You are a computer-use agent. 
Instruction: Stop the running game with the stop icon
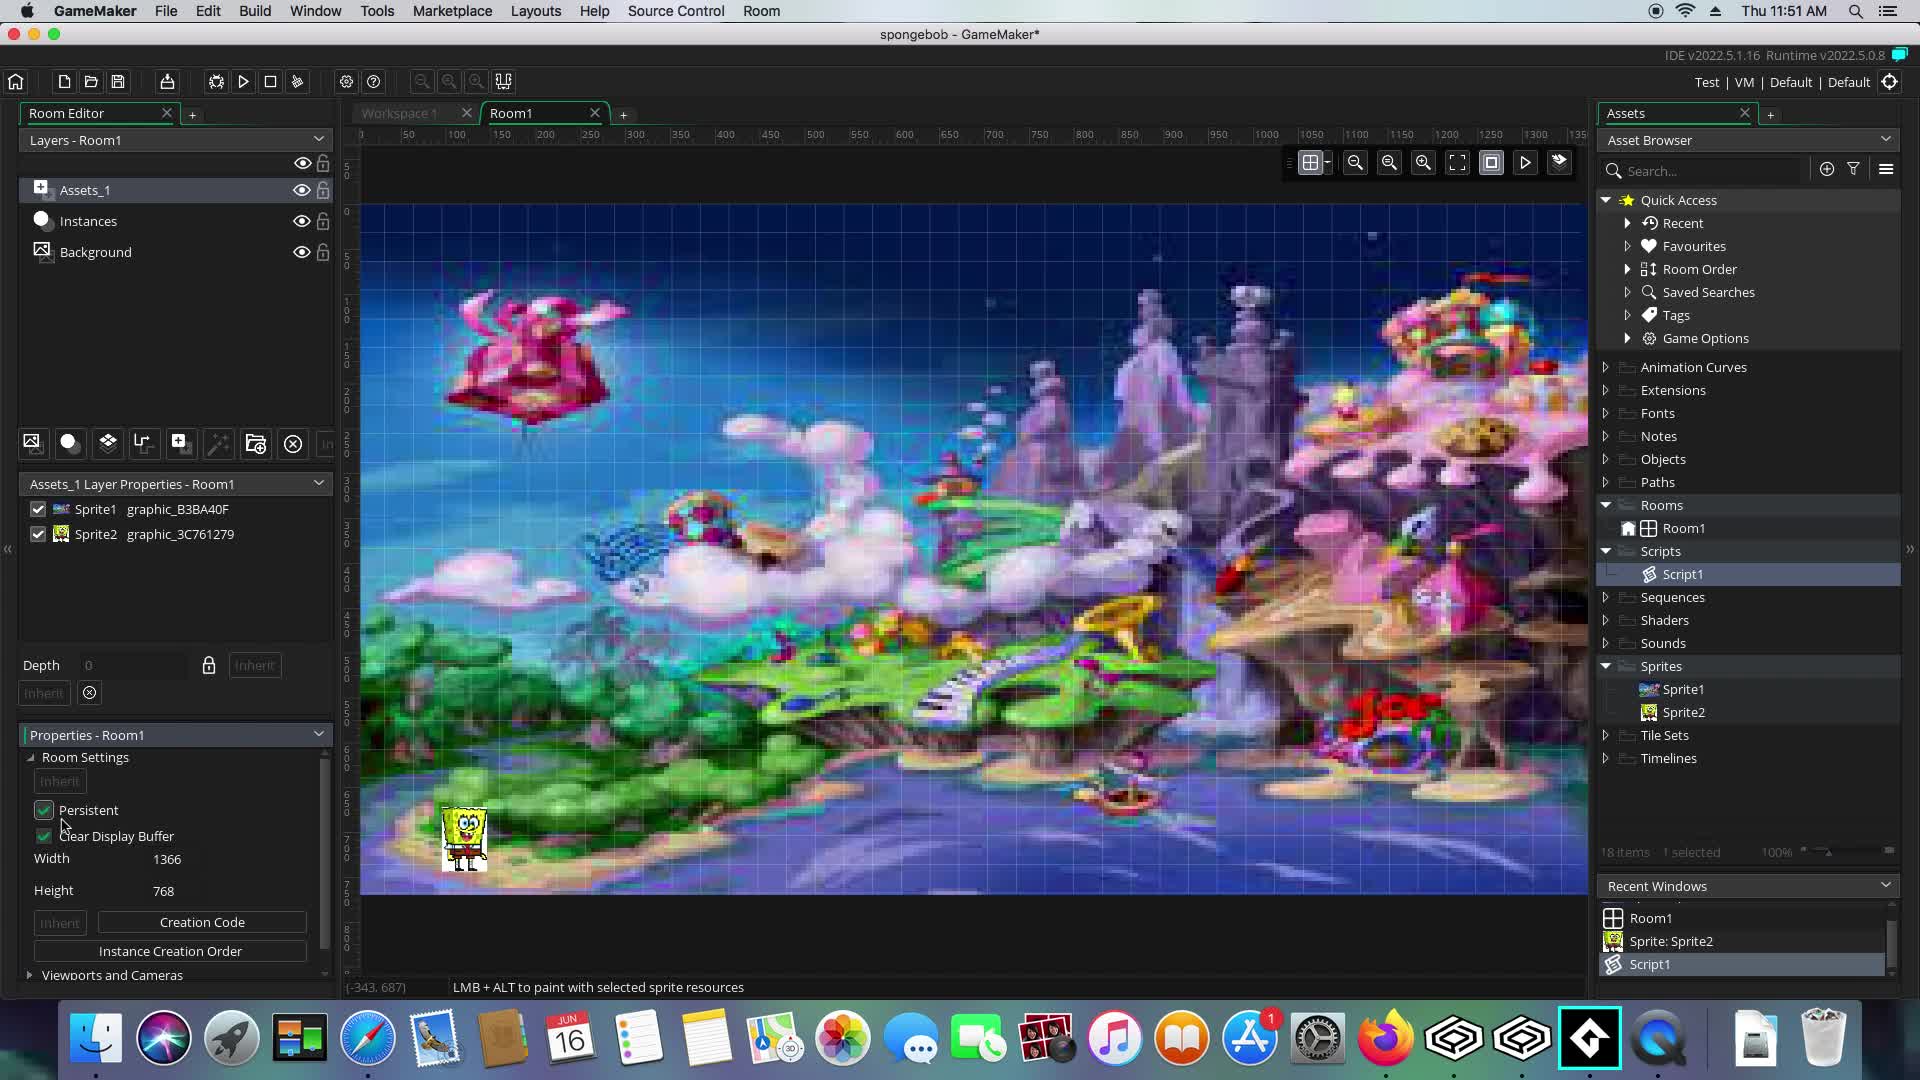click(270, 82)
